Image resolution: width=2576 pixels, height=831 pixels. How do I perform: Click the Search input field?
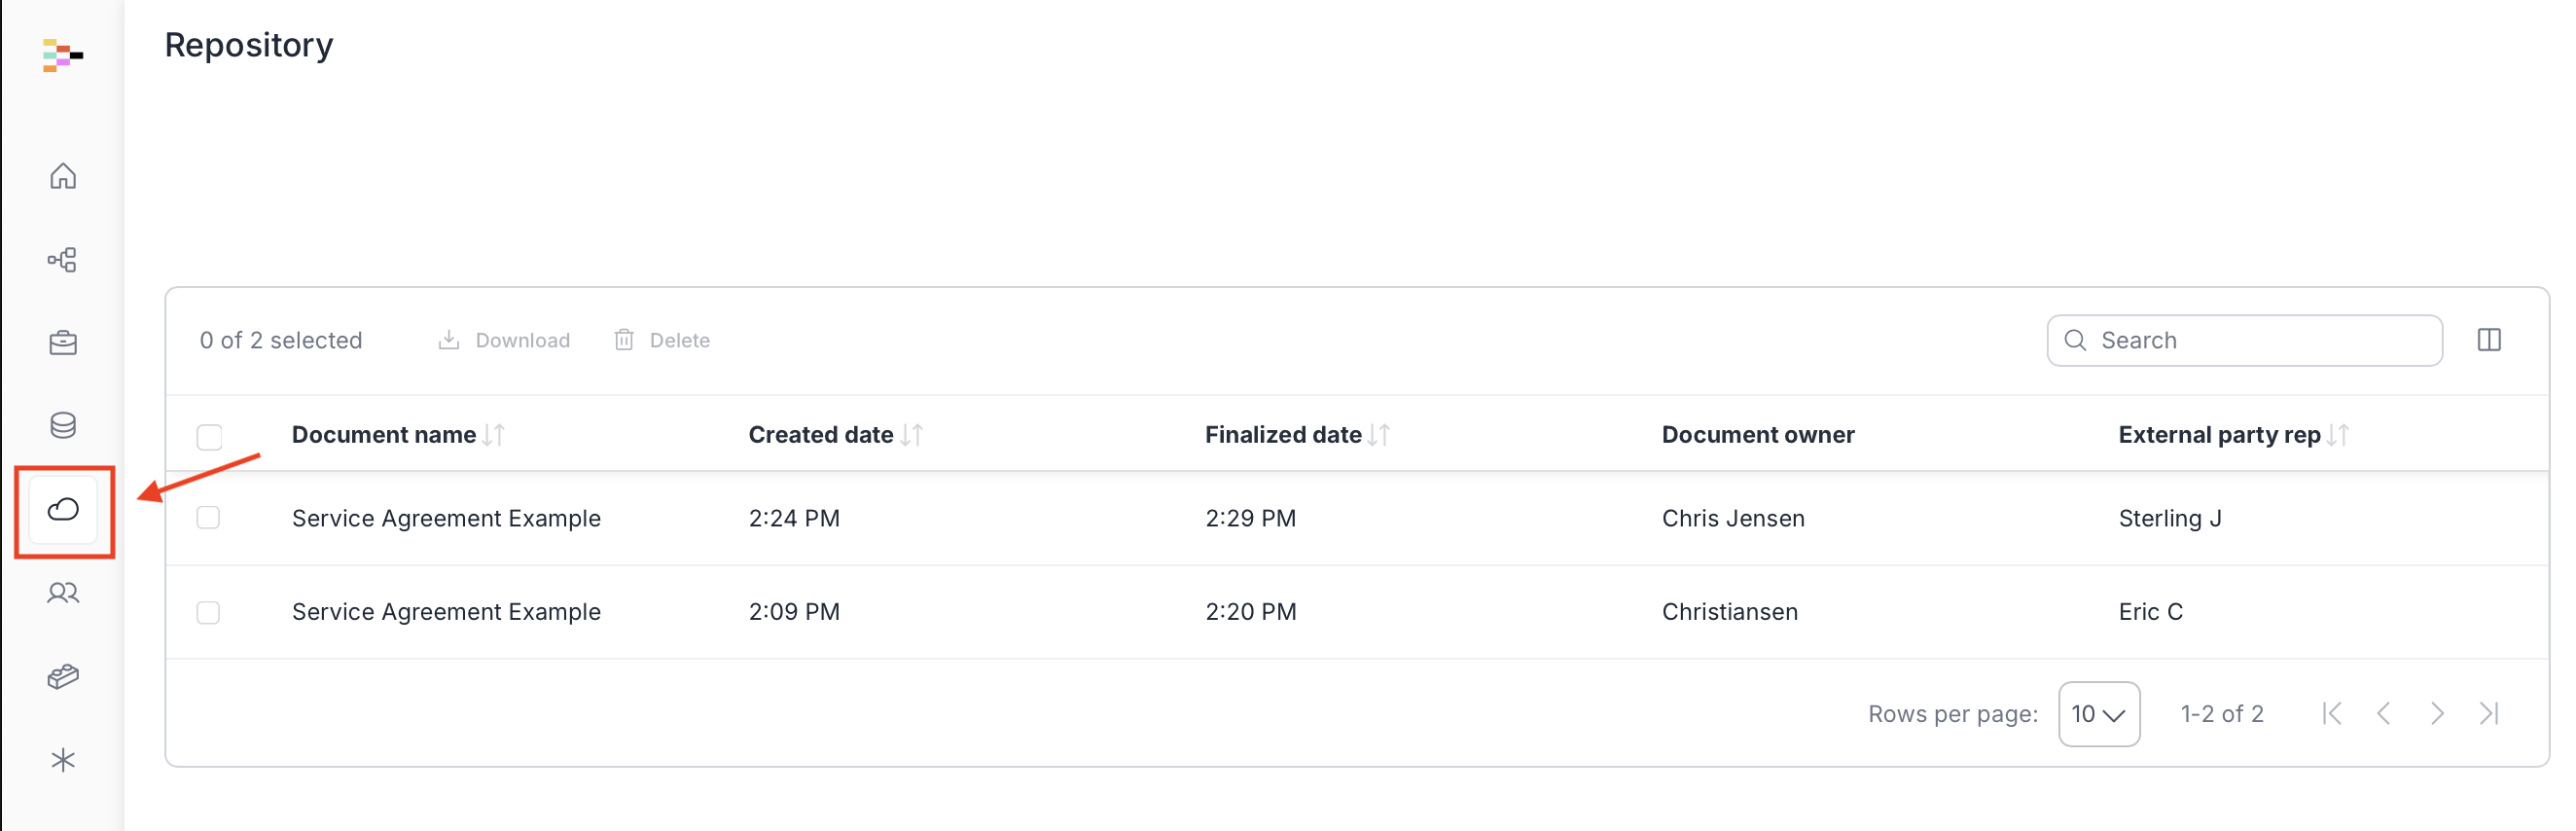click(x=2260, y=340)
